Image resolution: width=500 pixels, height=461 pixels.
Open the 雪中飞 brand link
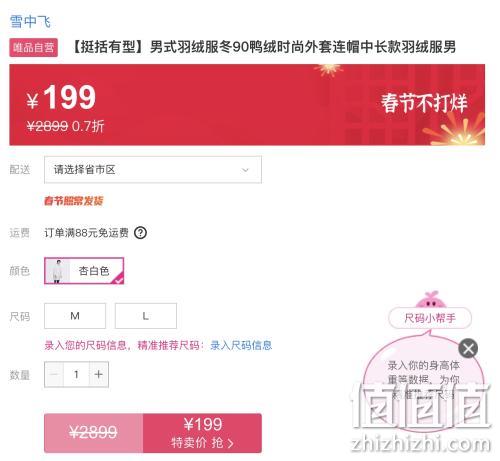[30, 22]
